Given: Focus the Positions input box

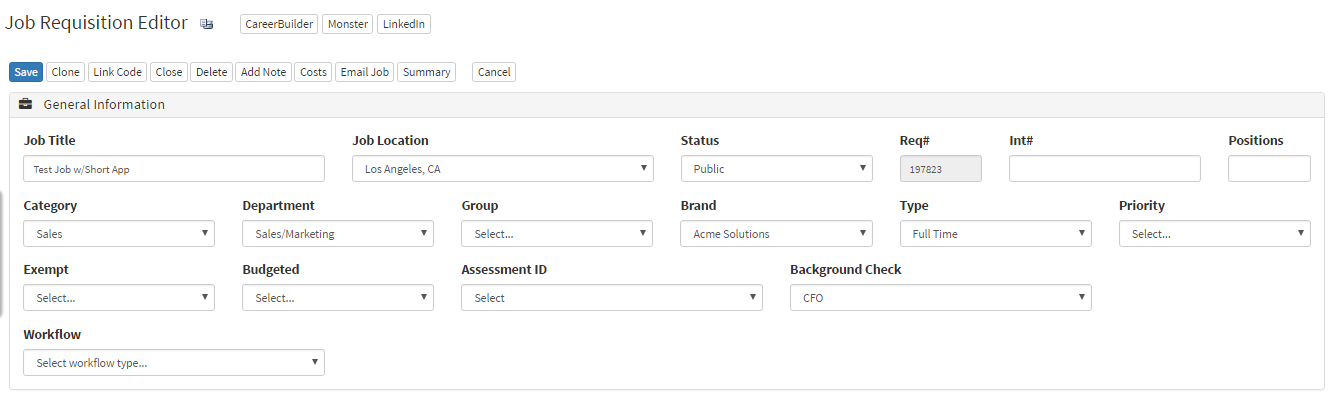Looking at the screenshot, I should tap(1268, 169).
